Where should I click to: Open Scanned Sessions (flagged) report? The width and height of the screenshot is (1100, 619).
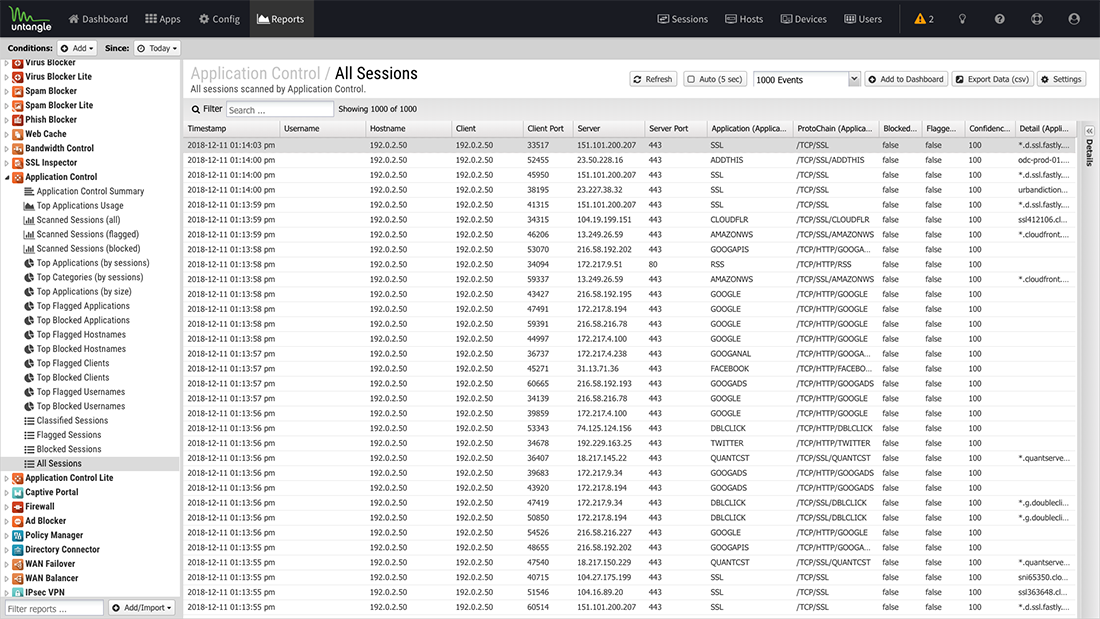(87, 234)
